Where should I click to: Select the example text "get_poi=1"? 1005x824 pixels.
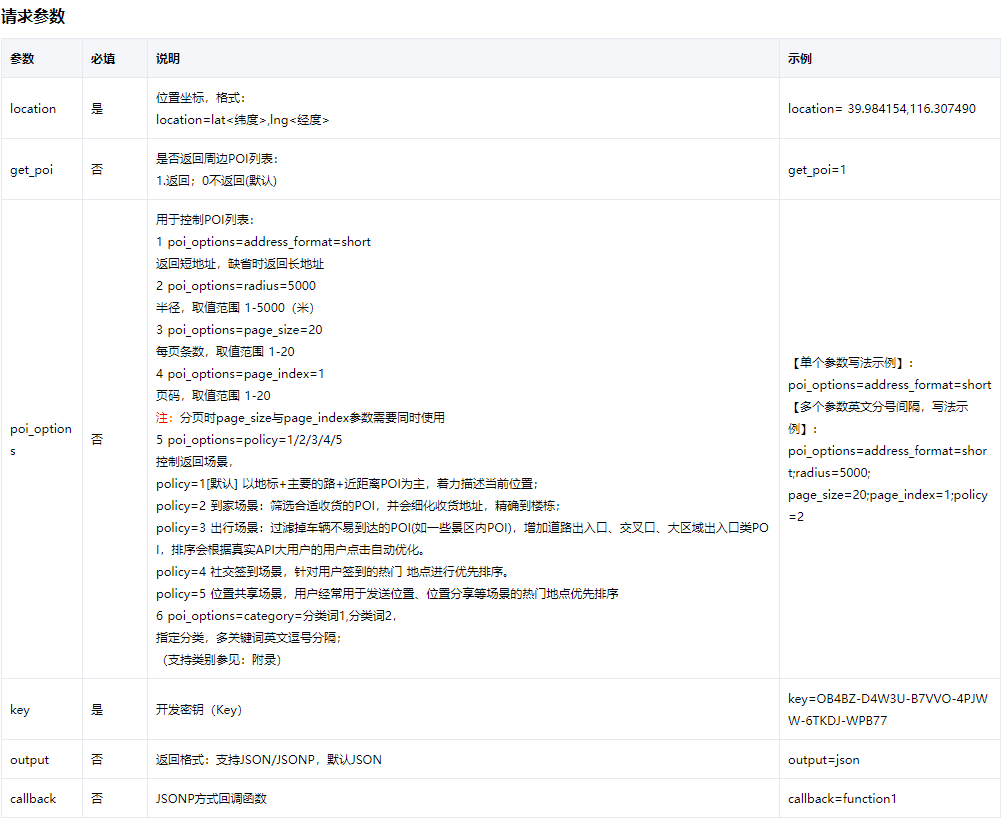[x=816, y=169]
